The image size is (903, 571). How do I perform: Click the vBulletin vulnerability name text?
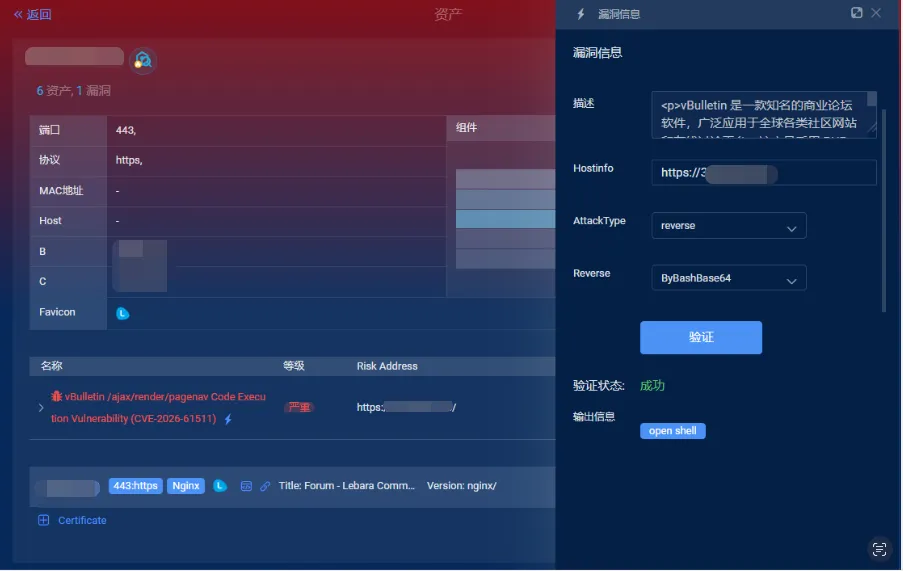tap(158, 408)
